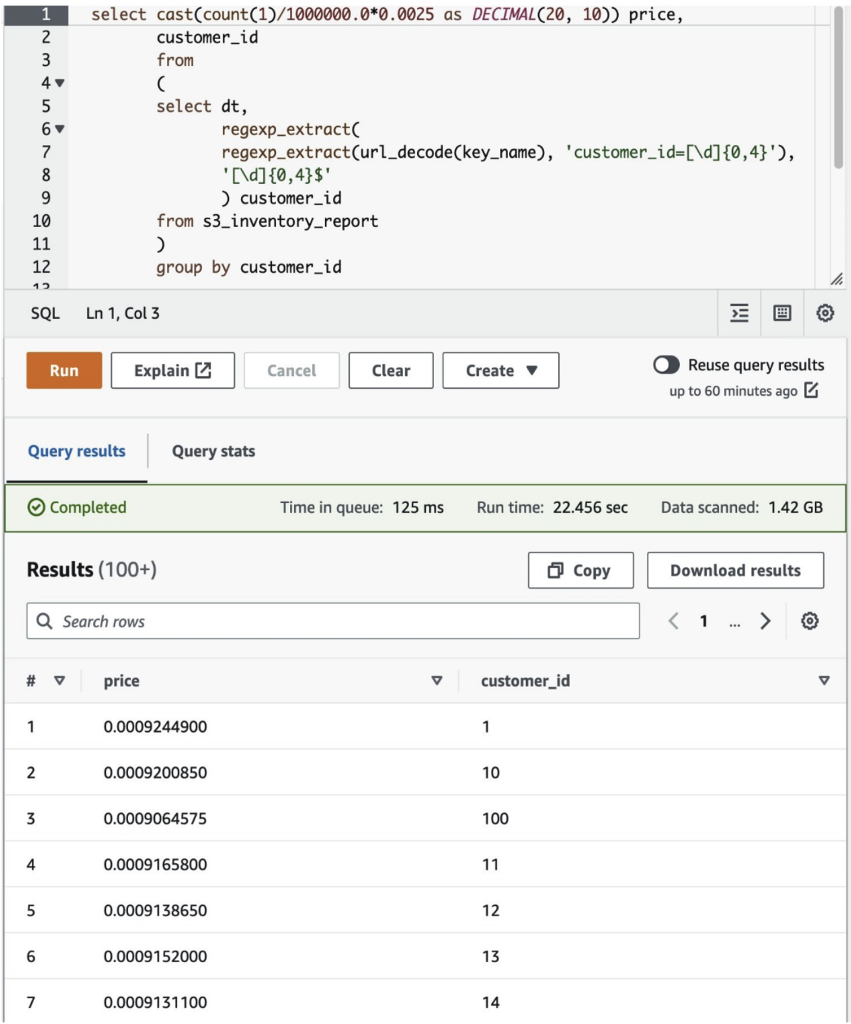Sort the customer_id column
Screen dimensions: 851x1024
coord(824,681)
